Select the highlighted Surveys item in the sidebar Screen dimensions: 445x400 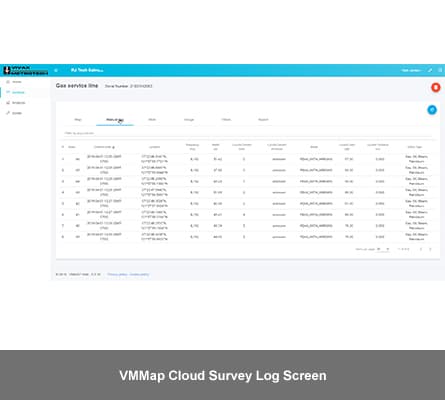tap(15, 92)
